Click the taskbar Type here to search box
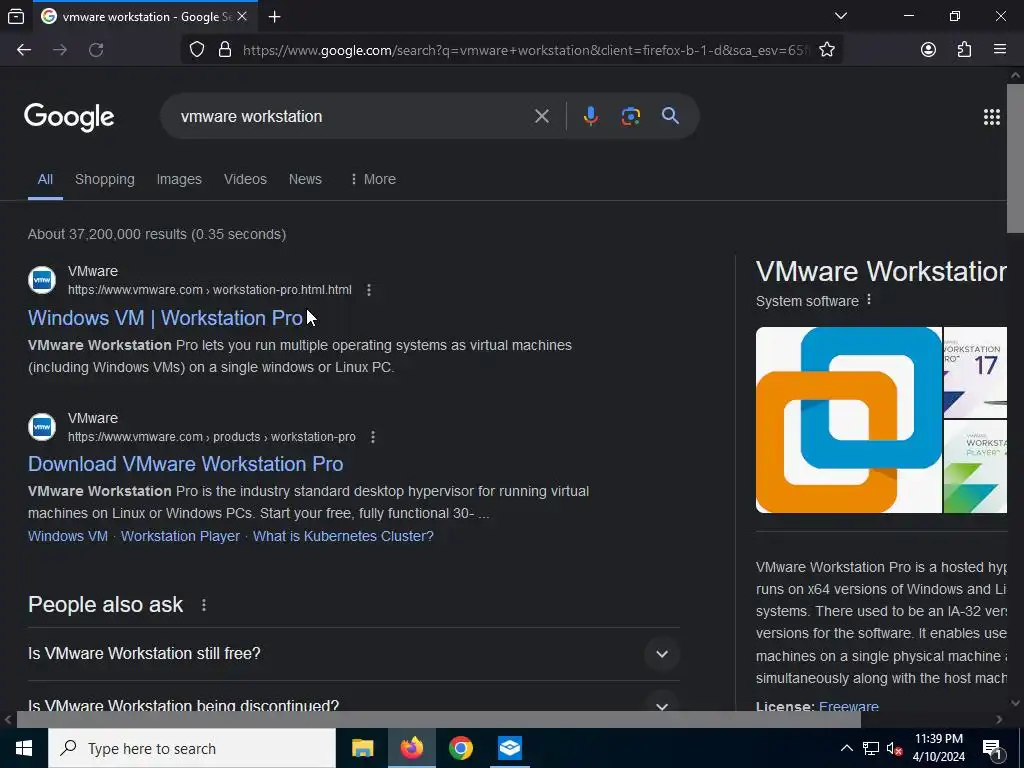The image size is (1024, 768). 192,748
